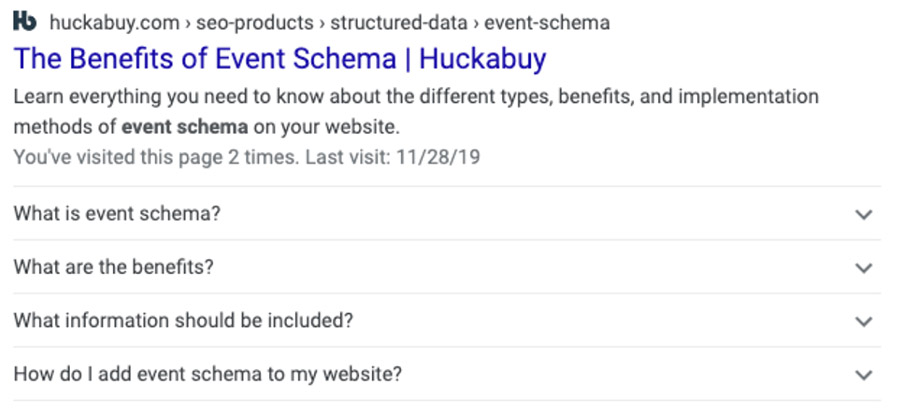Image resolution: width=900 pixels, height=413 pixels.
Task: Click the "Last visit: 11/28/19" text
Action: (x=393, y=157)
